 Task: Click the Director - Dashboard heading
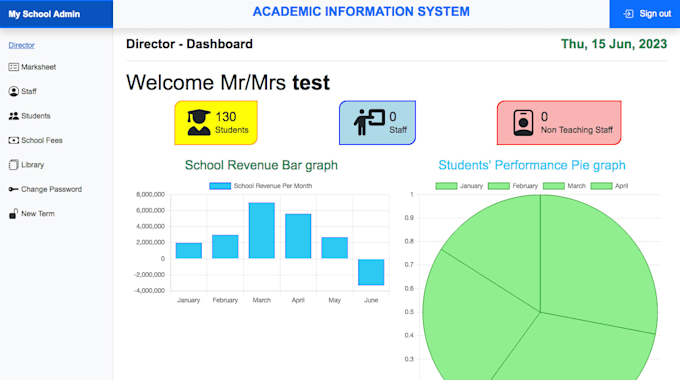[189, 44]
